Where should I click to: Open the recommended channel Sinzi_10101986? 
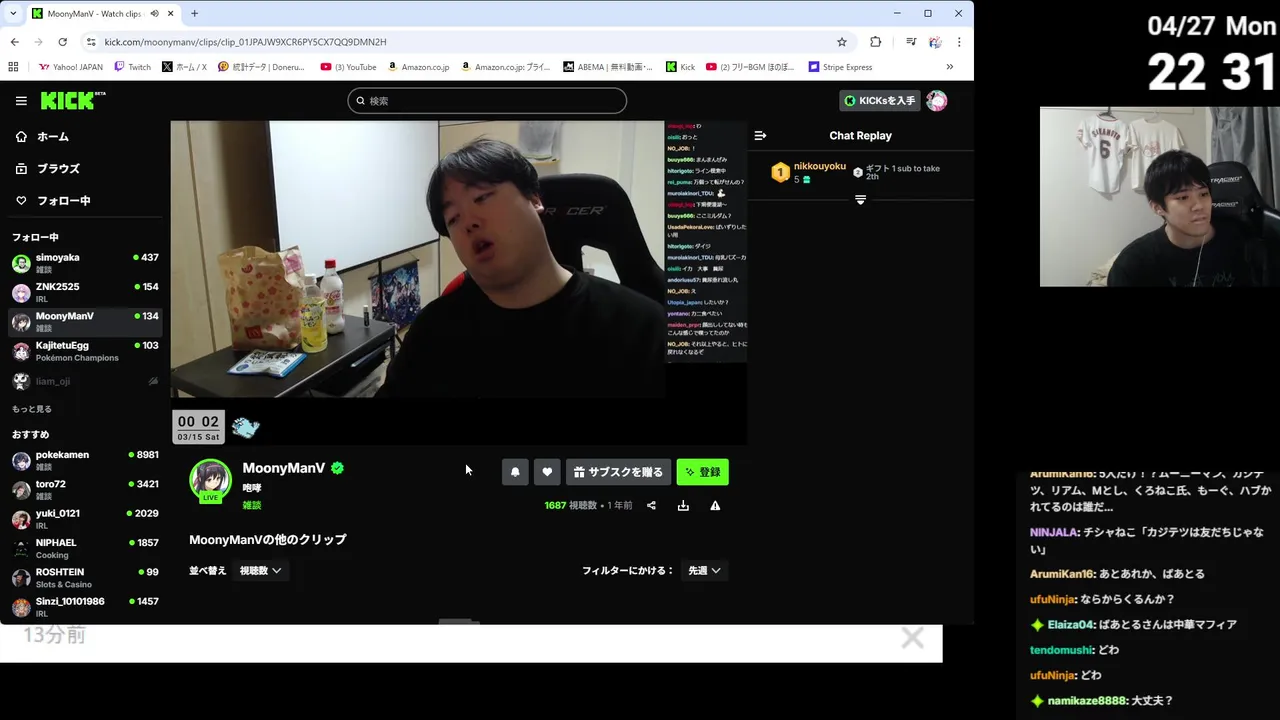pos(85,607)
